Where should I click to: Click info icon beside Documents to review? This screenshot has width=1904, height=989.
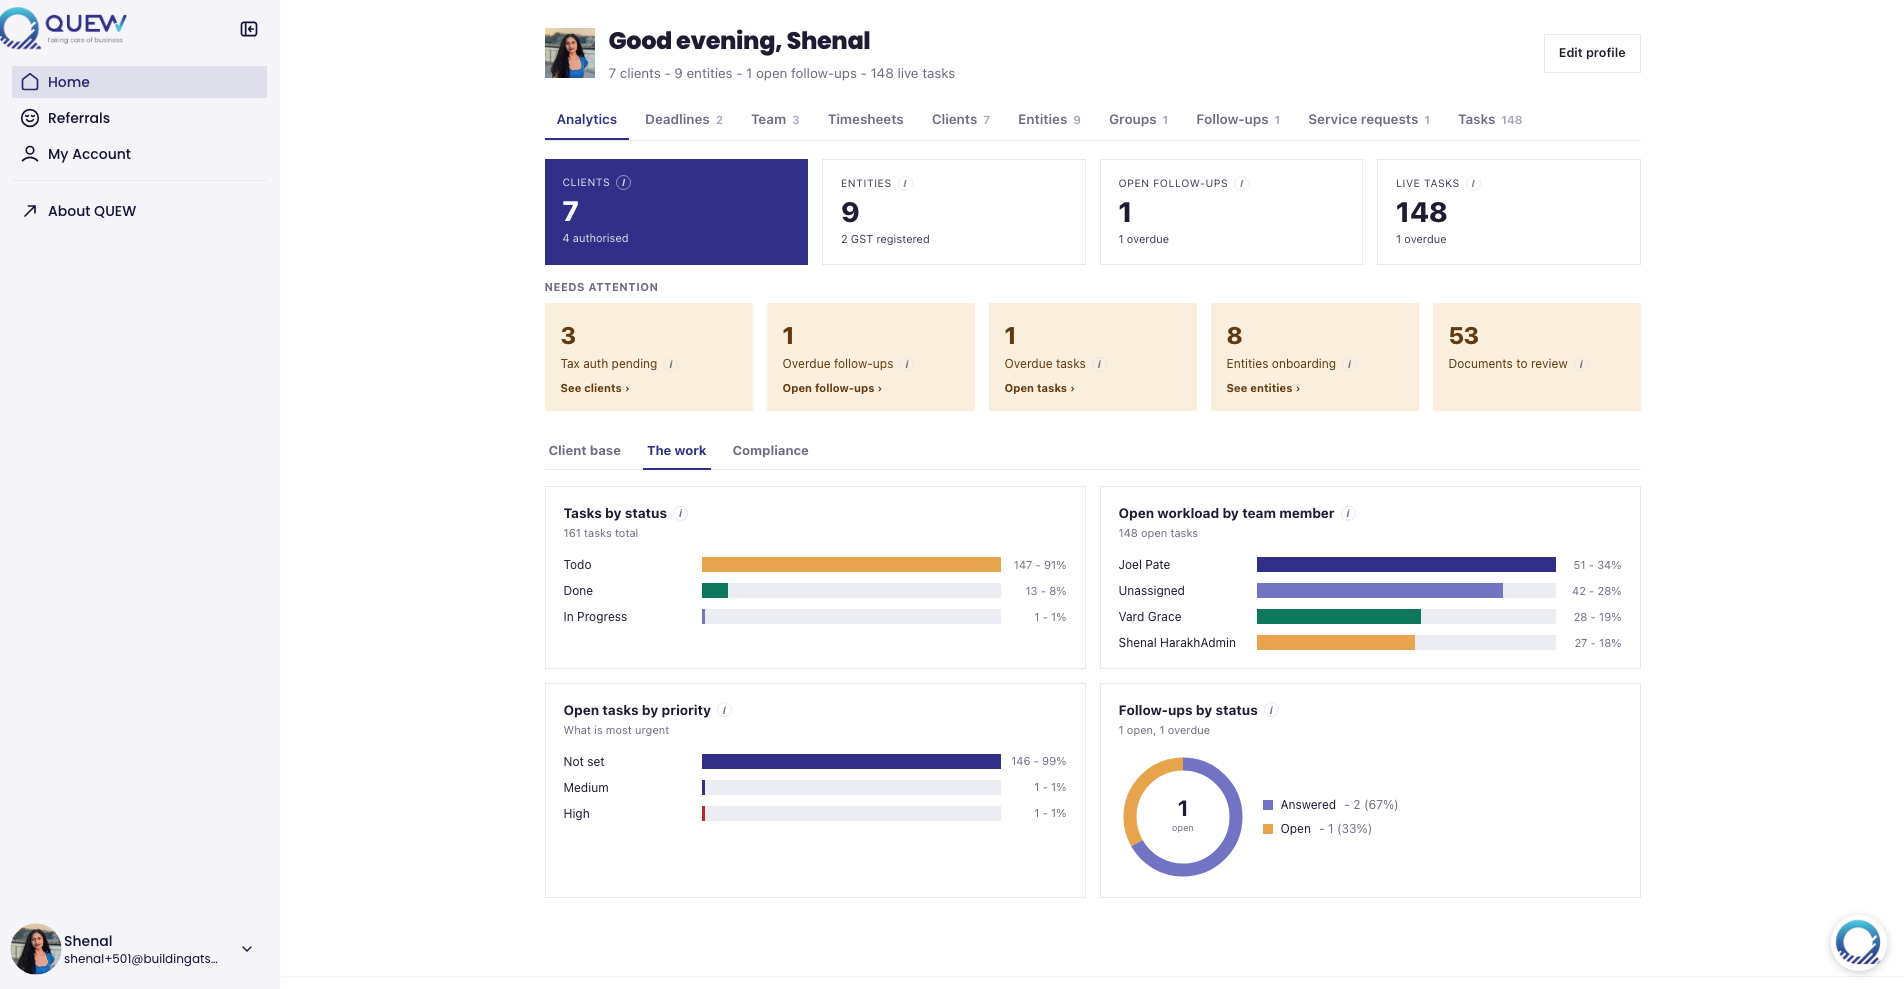[x=1581, y=365]
